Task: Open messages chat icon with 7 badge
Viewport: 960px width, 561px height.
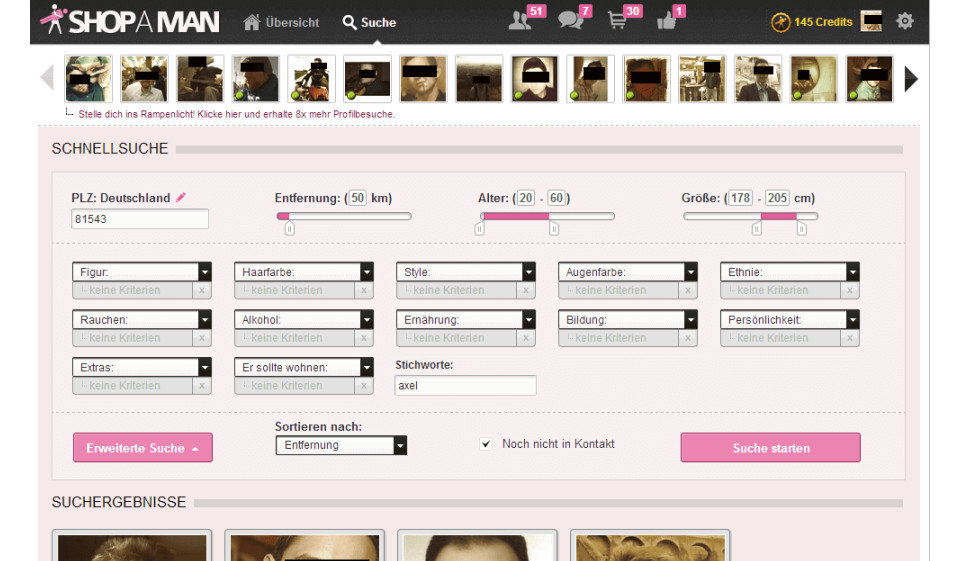Action: coord(571,21)
